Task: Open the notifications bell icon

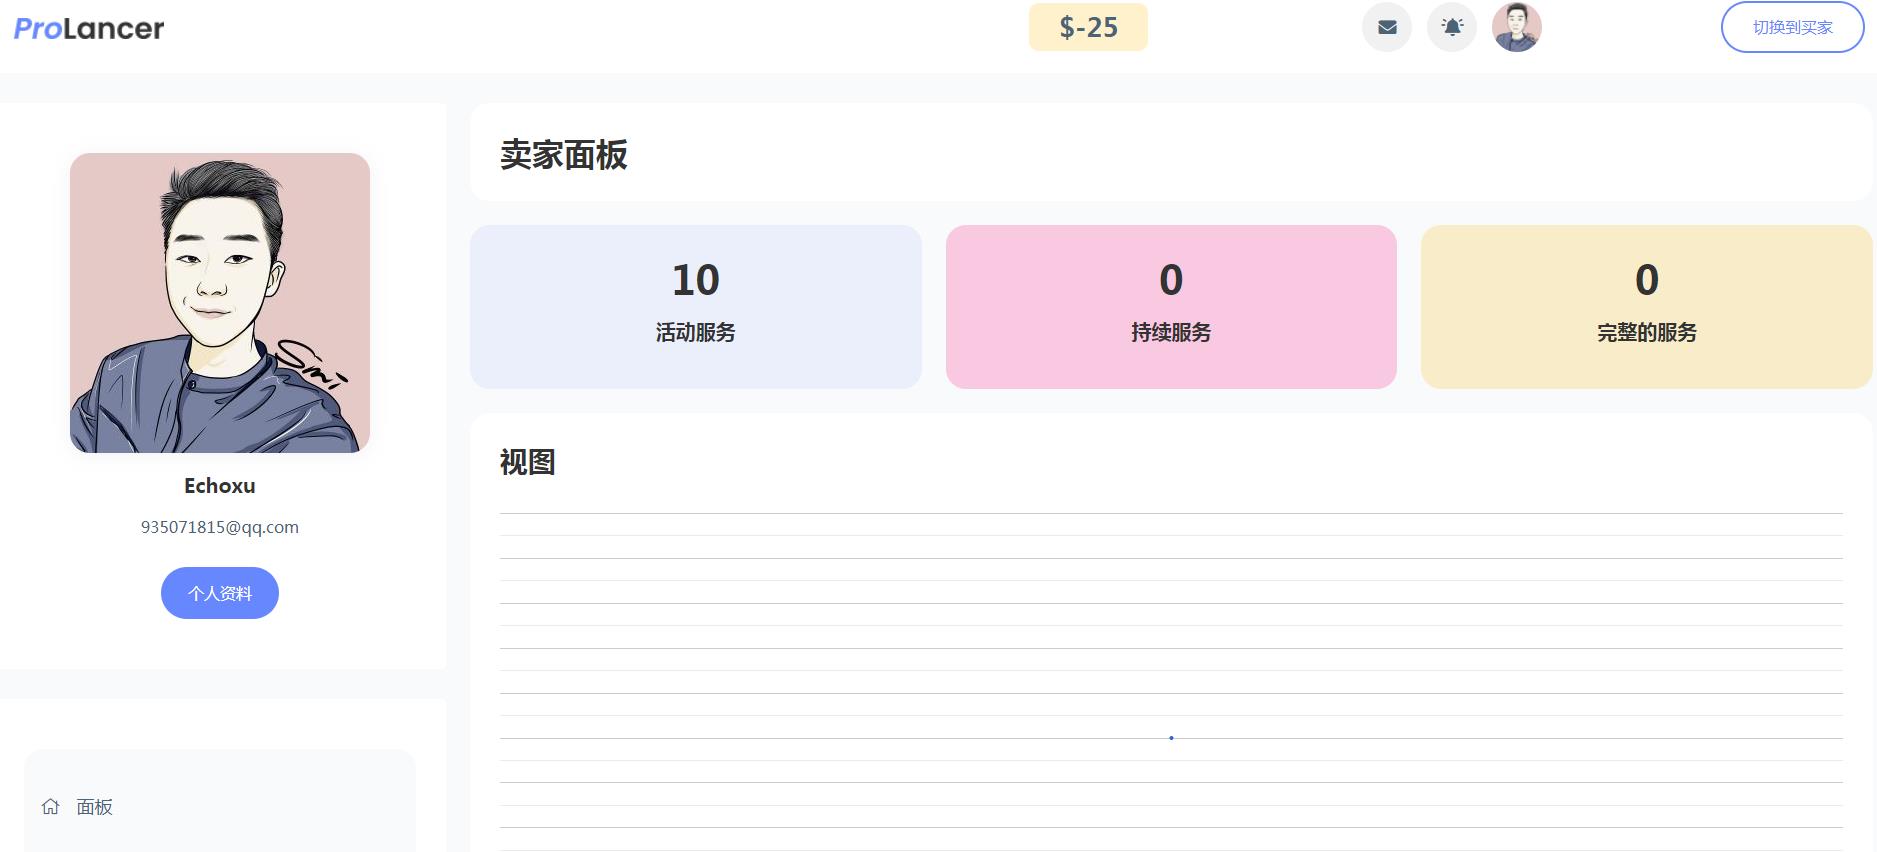Action: [1452, 27]
